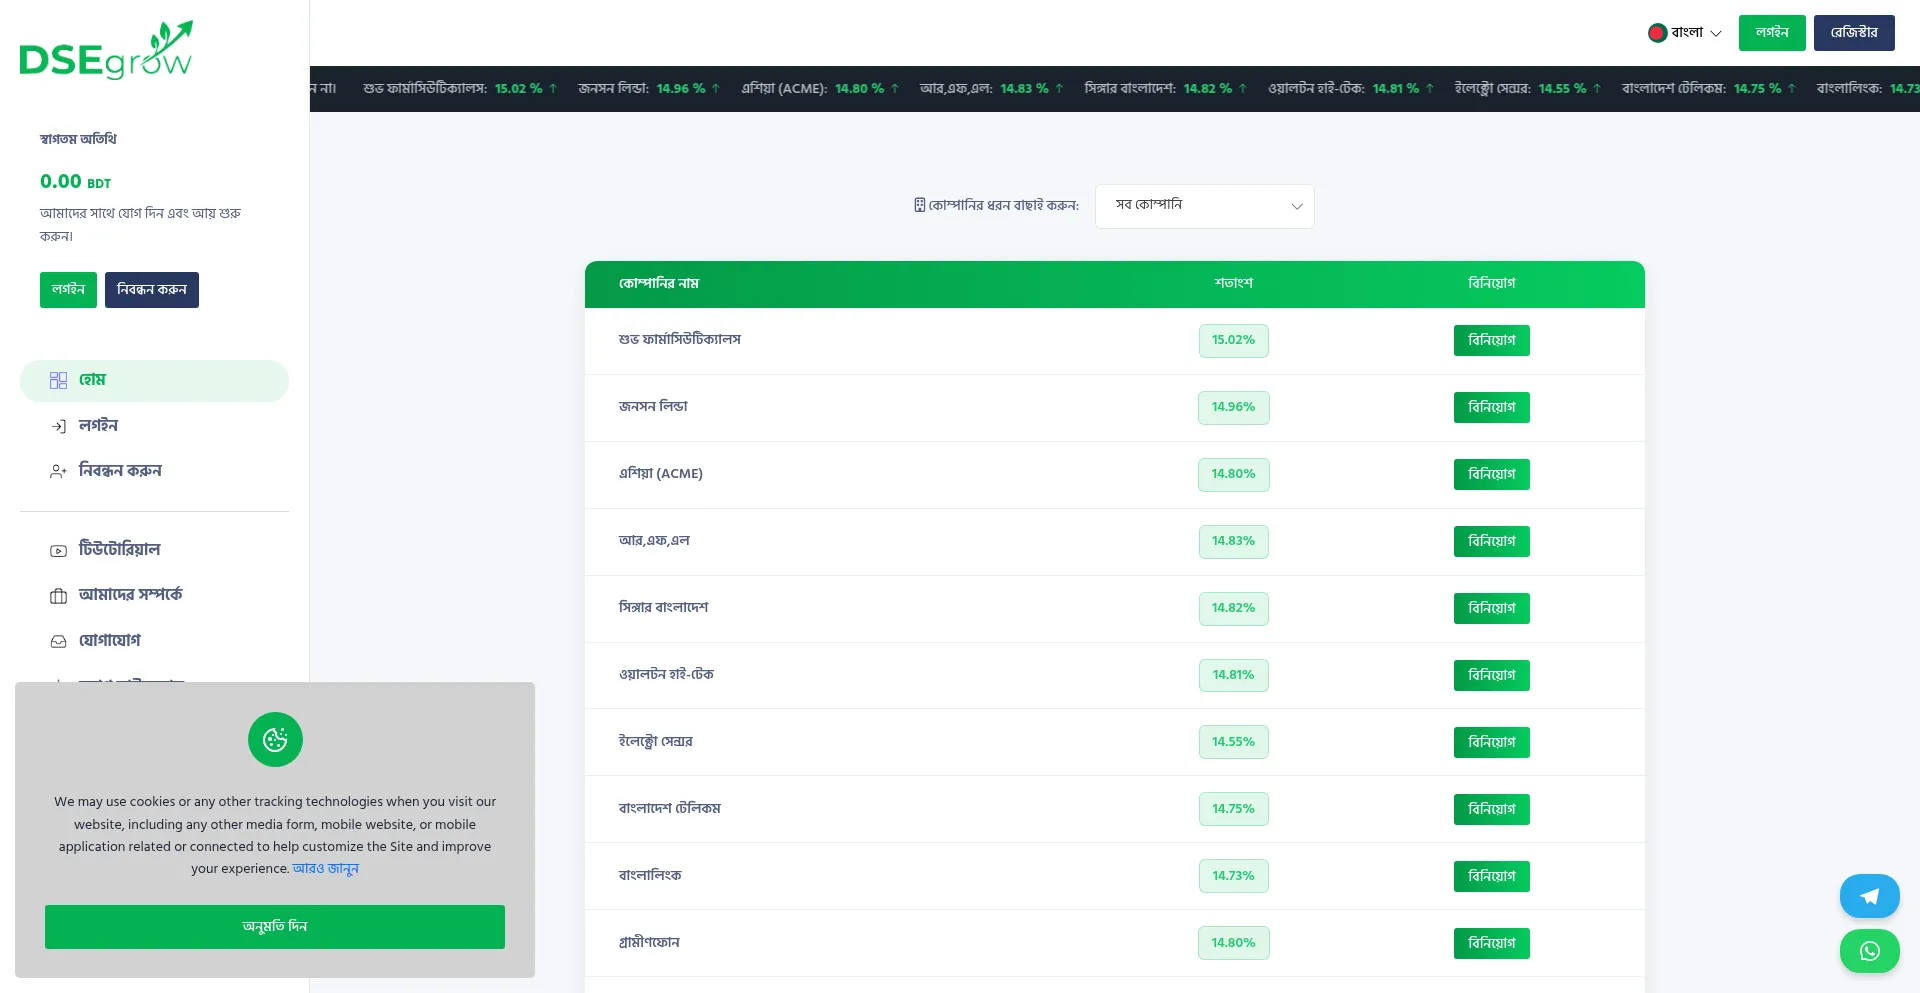Select সব কোম্পানি from the combo box
Image resolution: width=1920 pixels, height=993 pixels.
(x=1204, y=206)
